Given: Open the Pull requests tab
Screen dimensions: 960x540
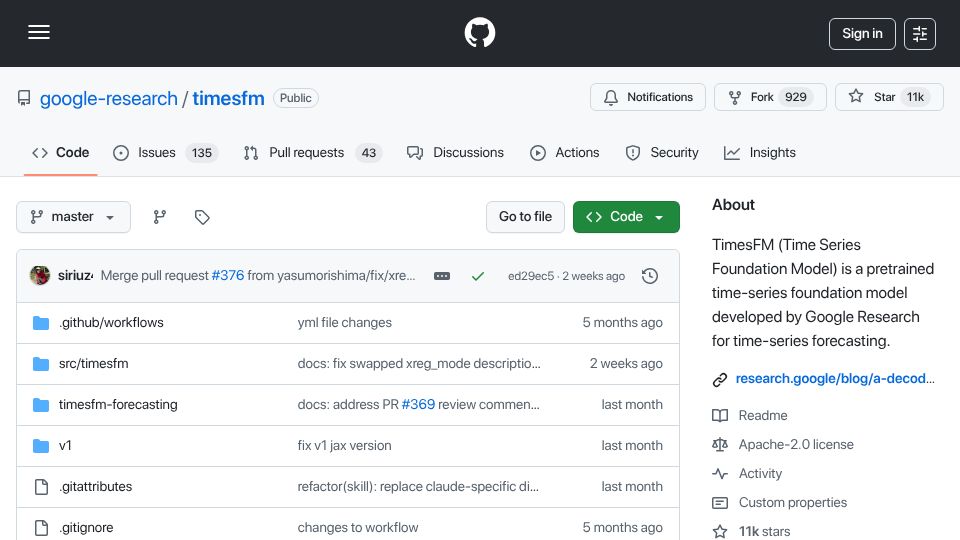Looking at the screenshot, I should coord(312,152).
